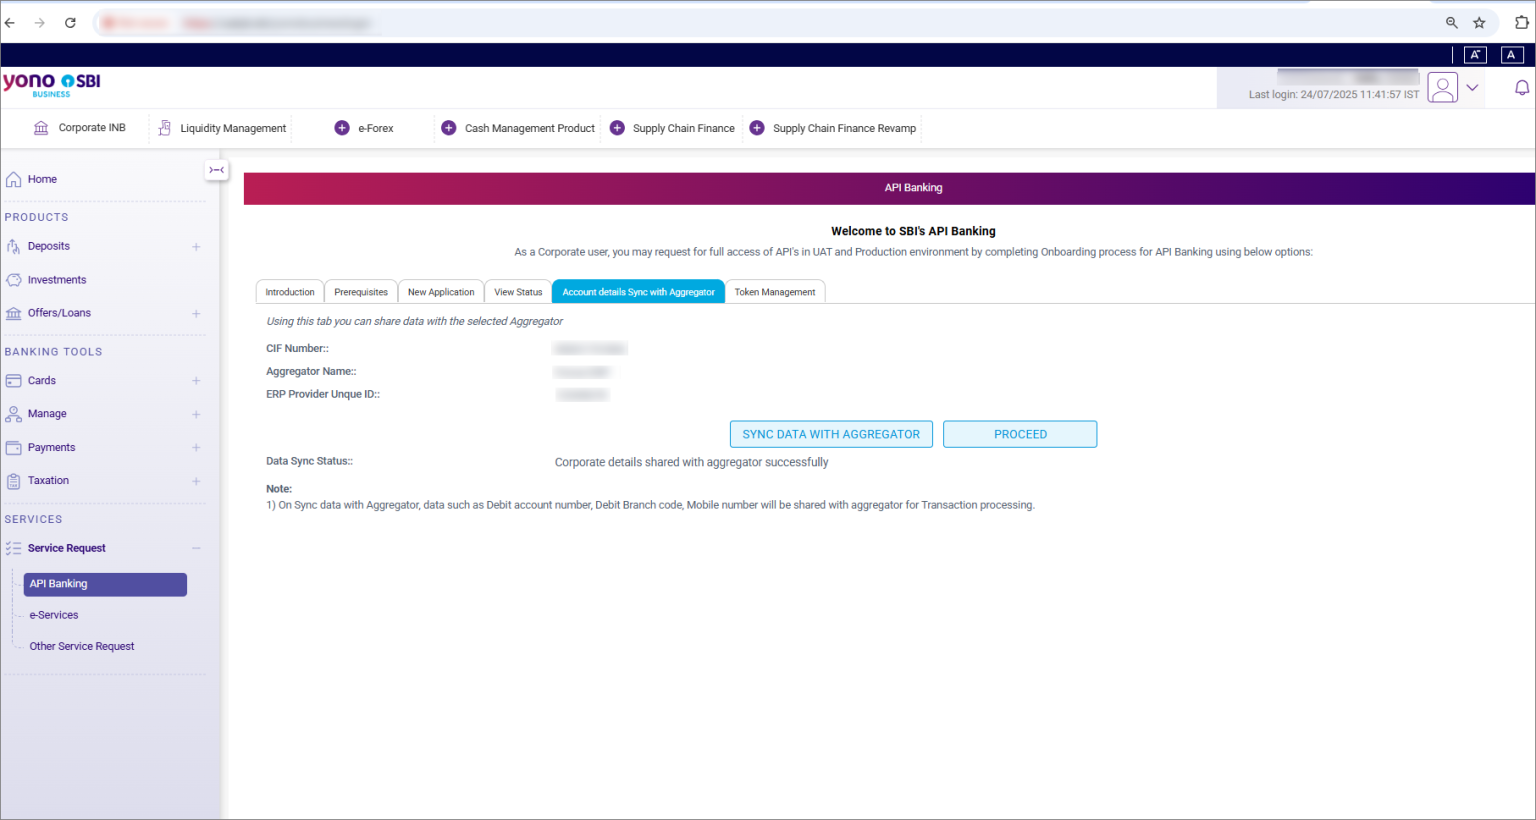Click the Home icon in the sidebar
Viewport: 1536px width, 820px height.
[14, 178]
